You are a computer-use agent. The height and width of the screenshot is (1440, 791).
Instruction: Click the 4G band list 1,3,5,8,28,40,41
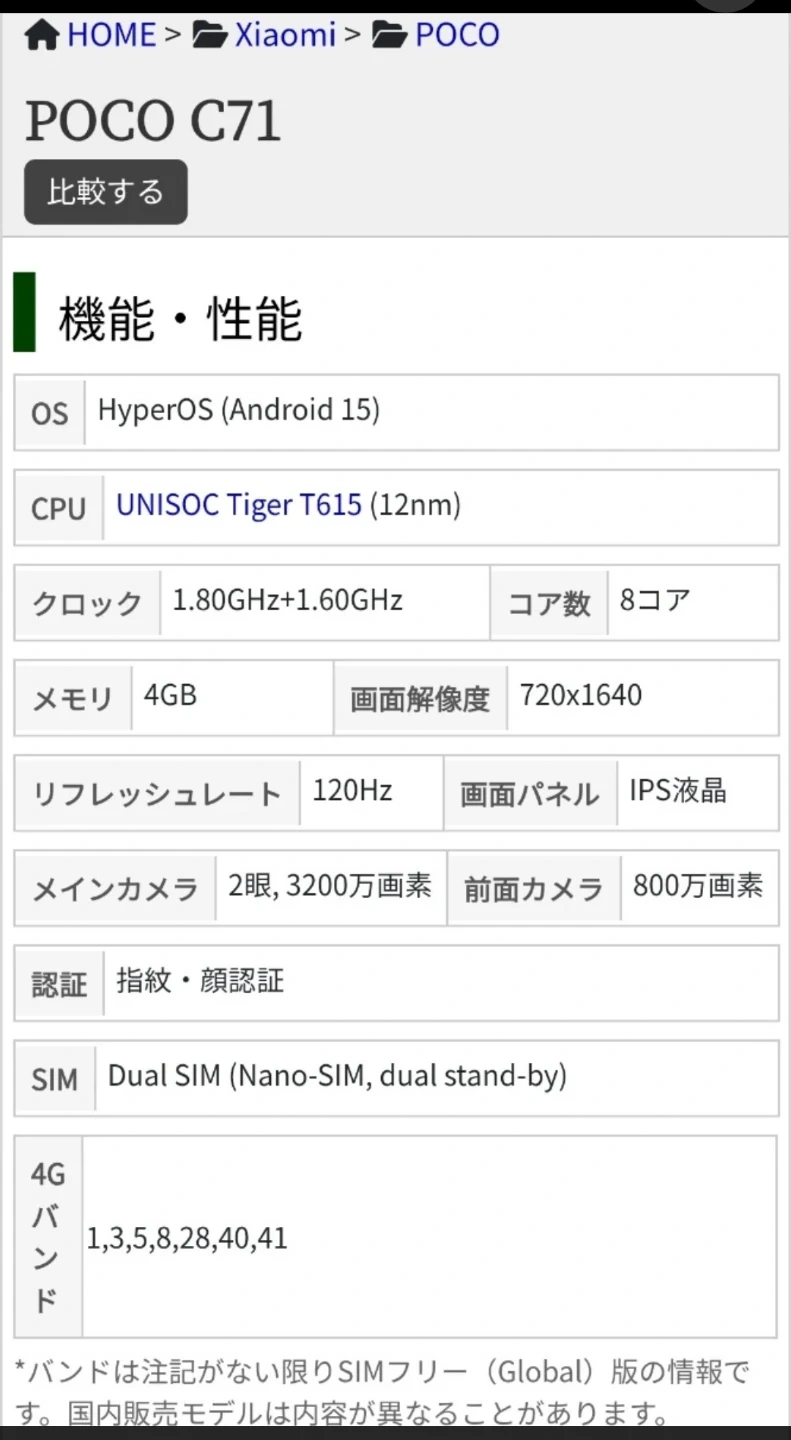click(x=187, y=1238)
